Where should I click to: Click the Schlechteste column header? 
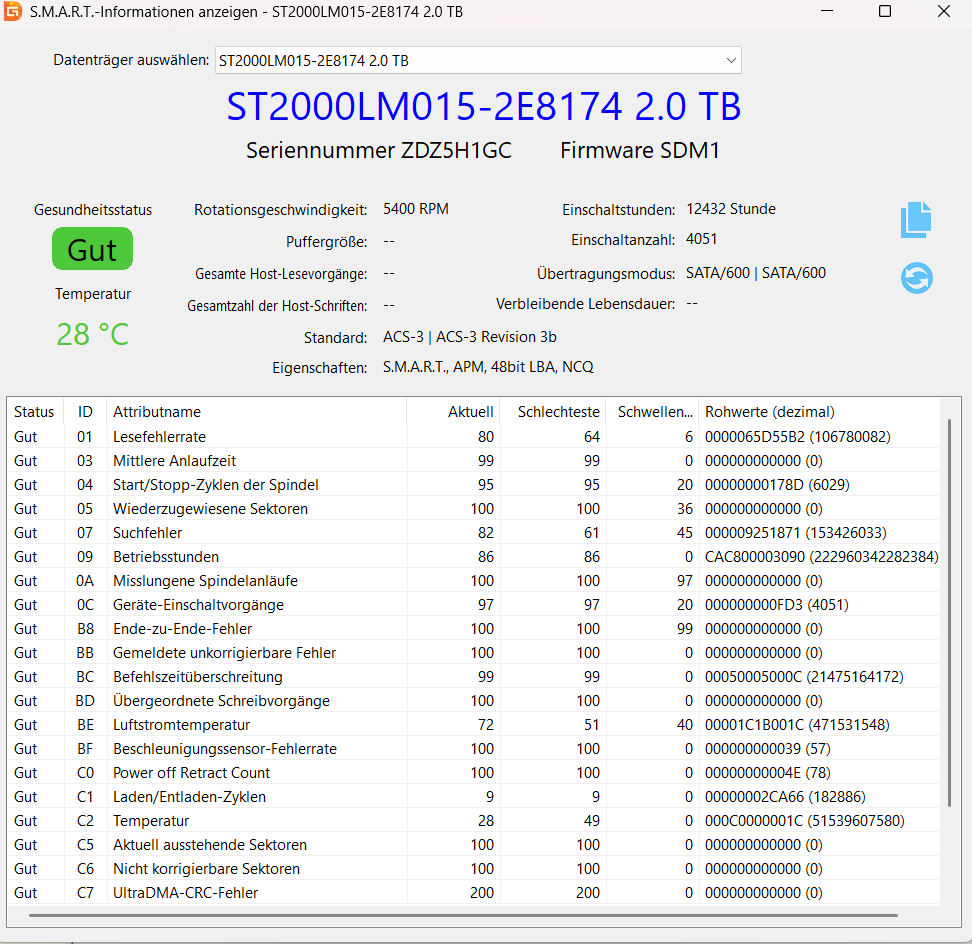tap(558, 412)
